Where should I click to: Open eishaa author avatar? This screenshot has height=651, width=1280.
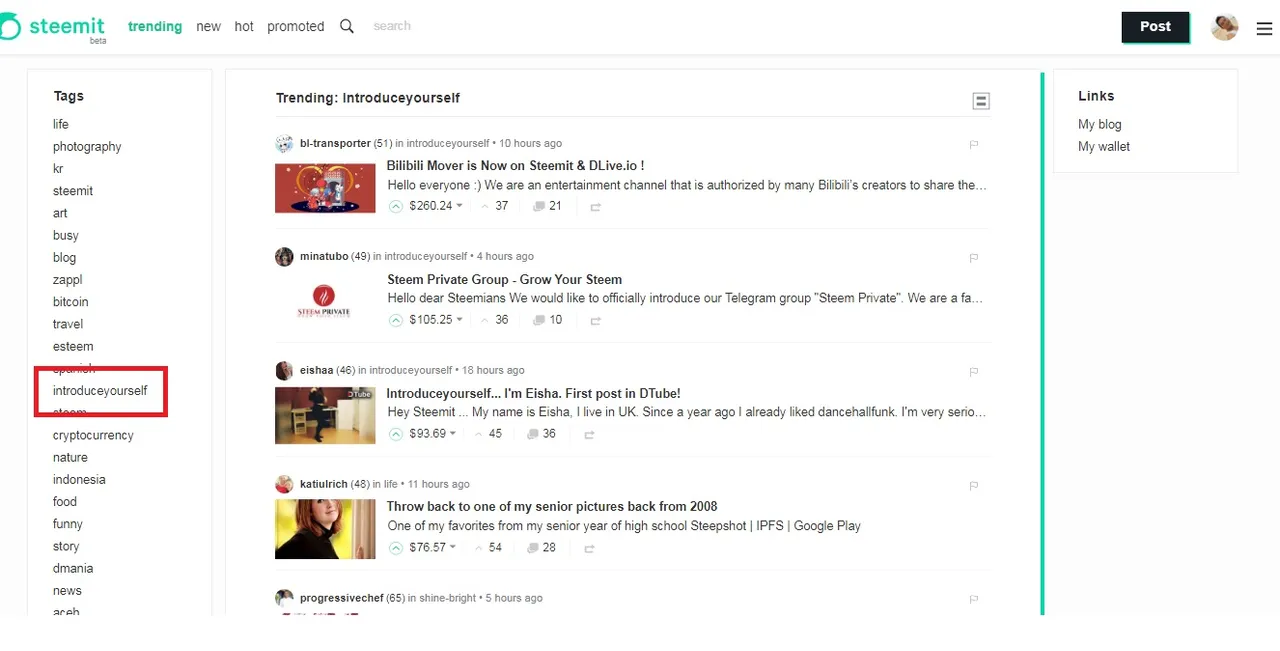pyautogui.click(x=284, y=371)
